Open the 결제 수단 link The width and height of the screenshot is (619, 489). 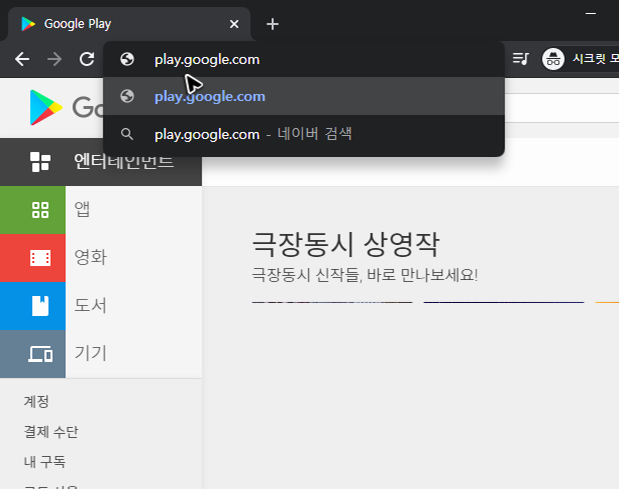point(51,432)
